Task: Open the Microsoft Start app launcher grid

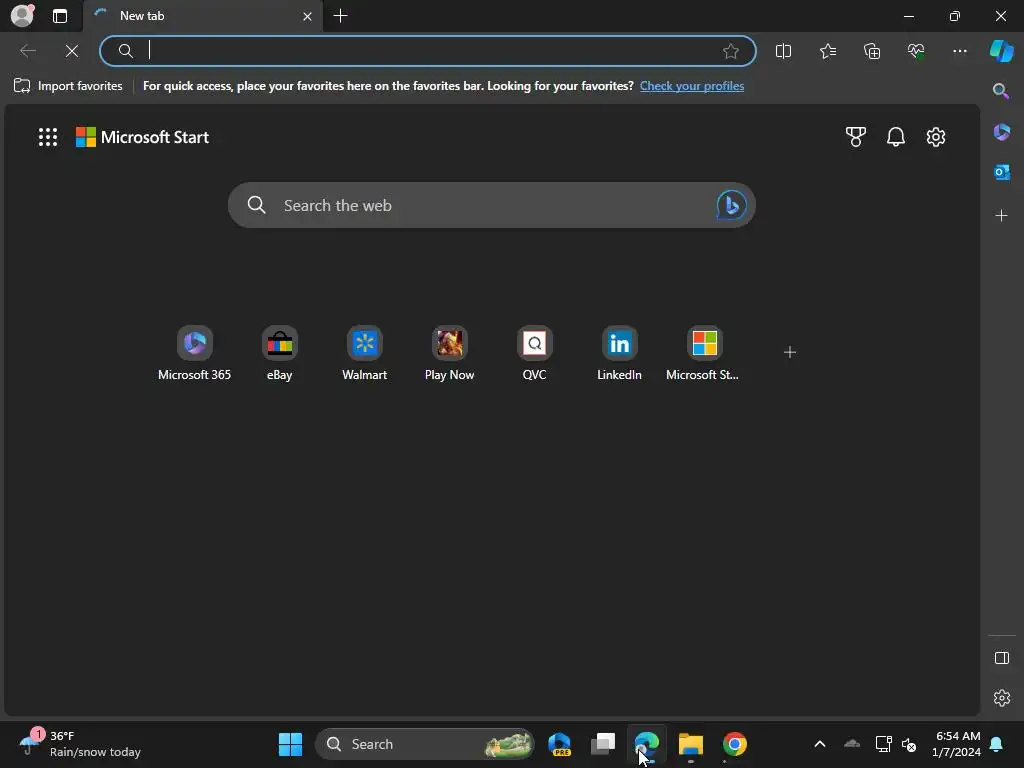Action: 48,137
